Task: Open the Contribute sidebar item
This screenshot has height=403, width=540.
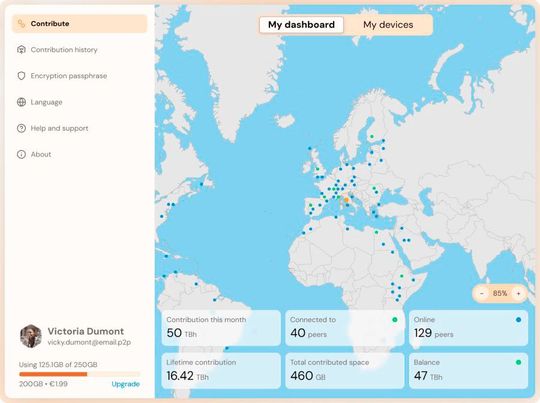Action: [80, 24]
